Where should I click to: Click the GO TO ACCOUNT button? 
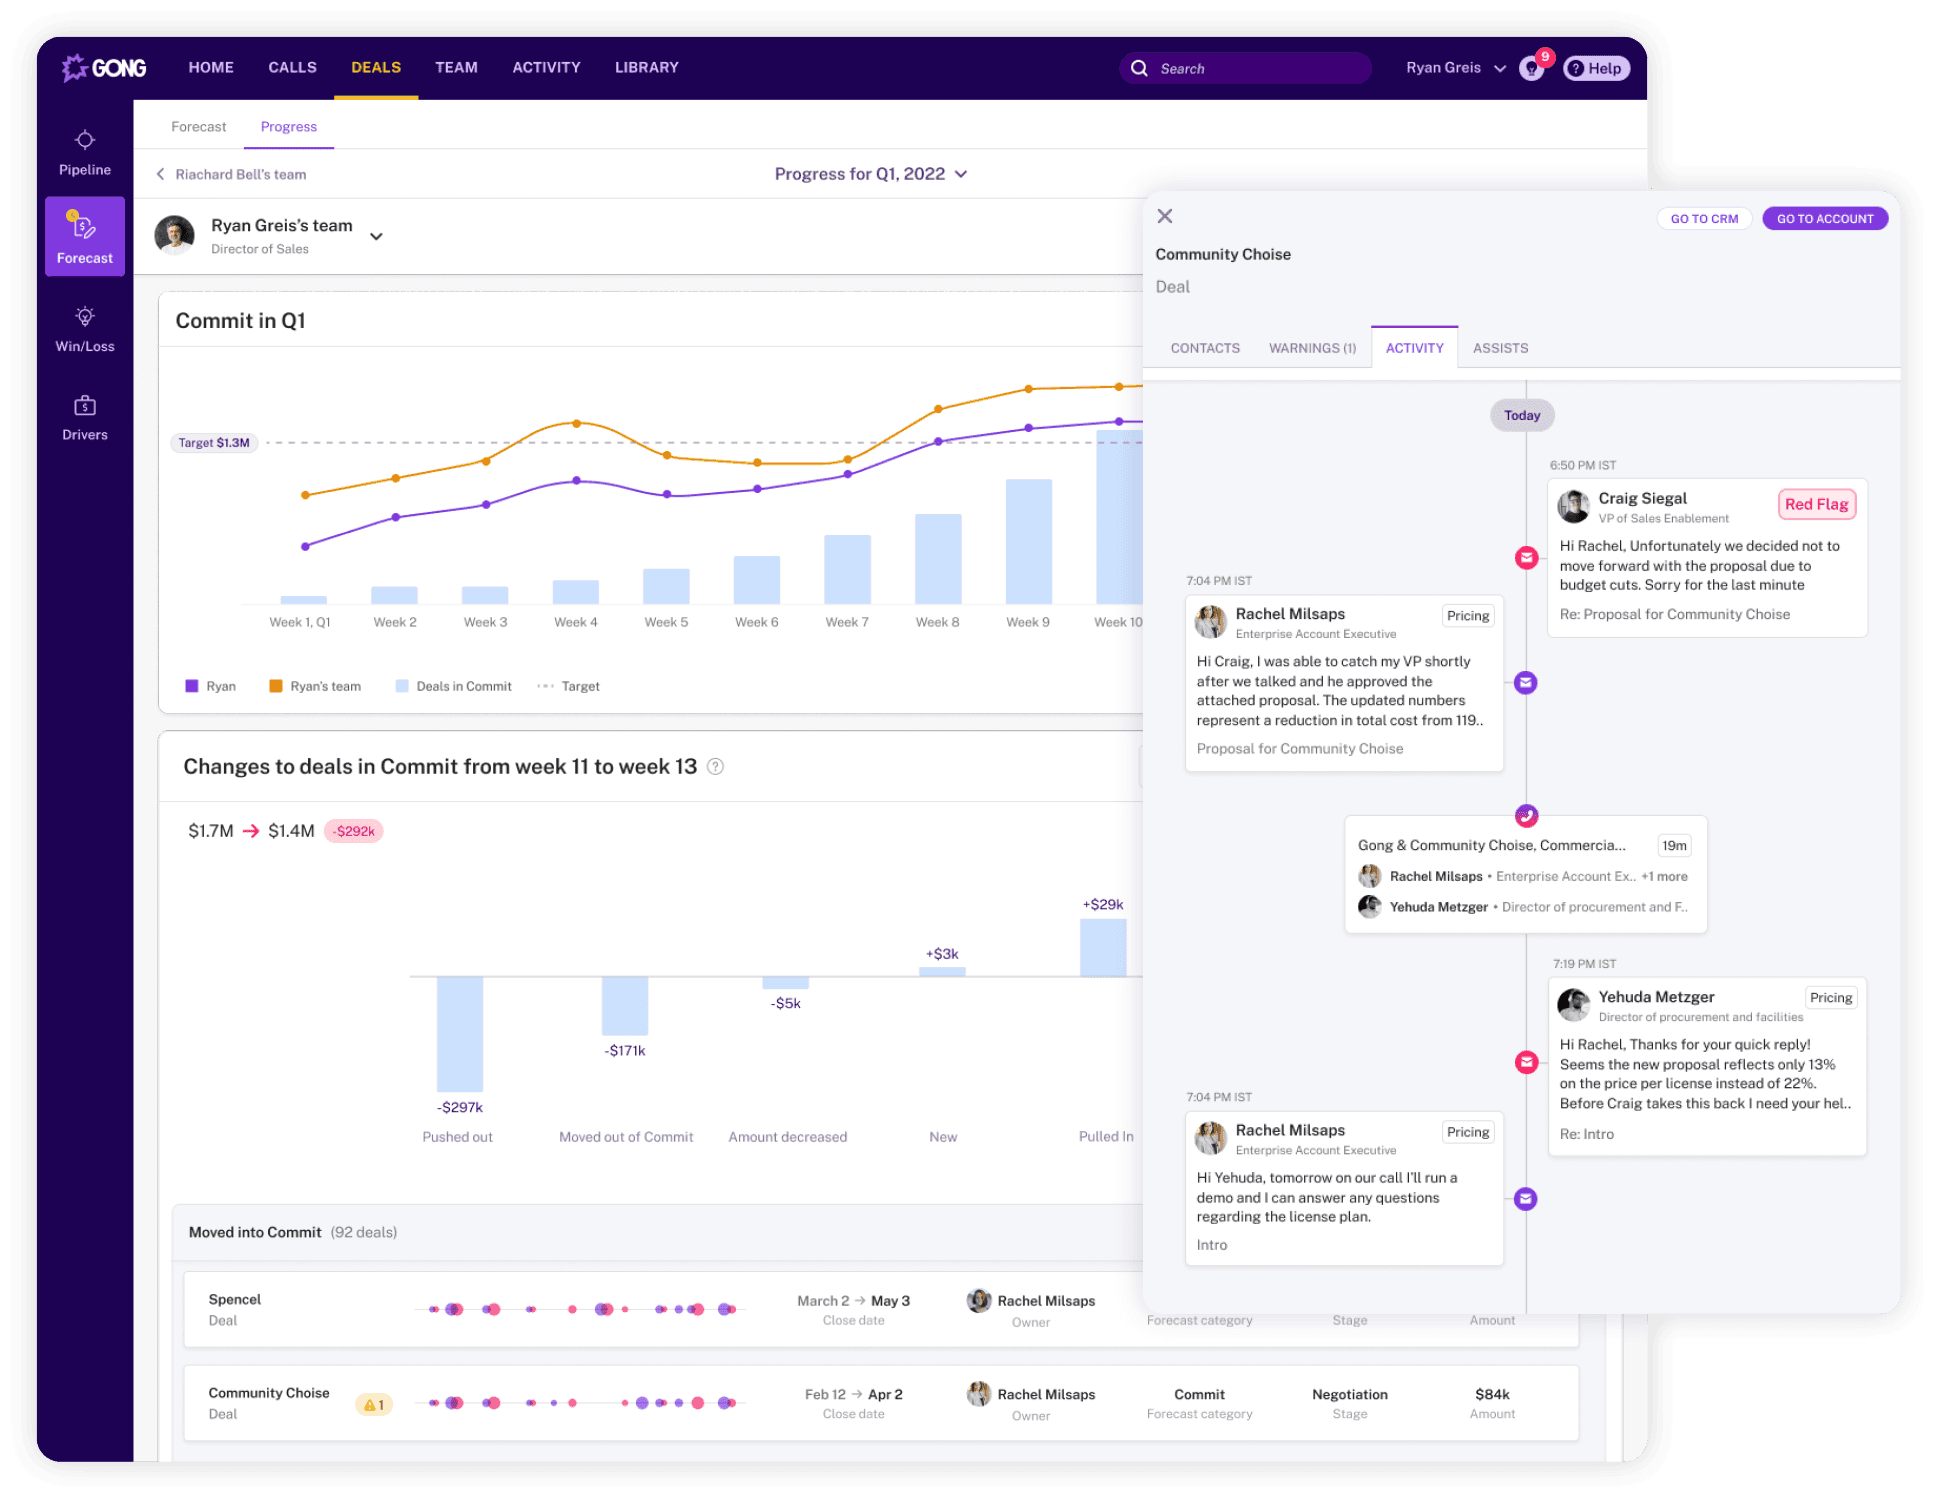[1824, 219]
